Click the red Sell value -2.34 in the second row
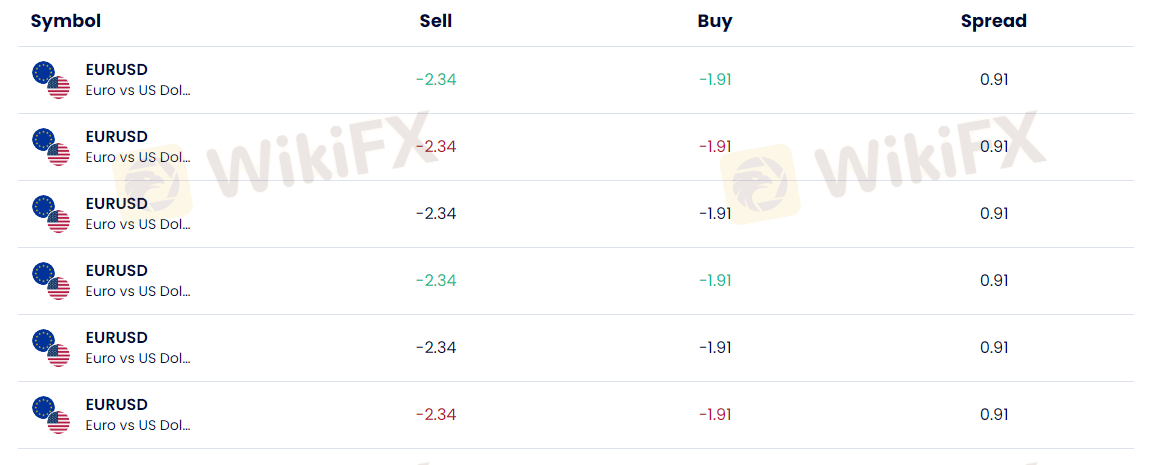Image resolution: width=1172 pixels, height=465 pixels. tap(436, 147)
